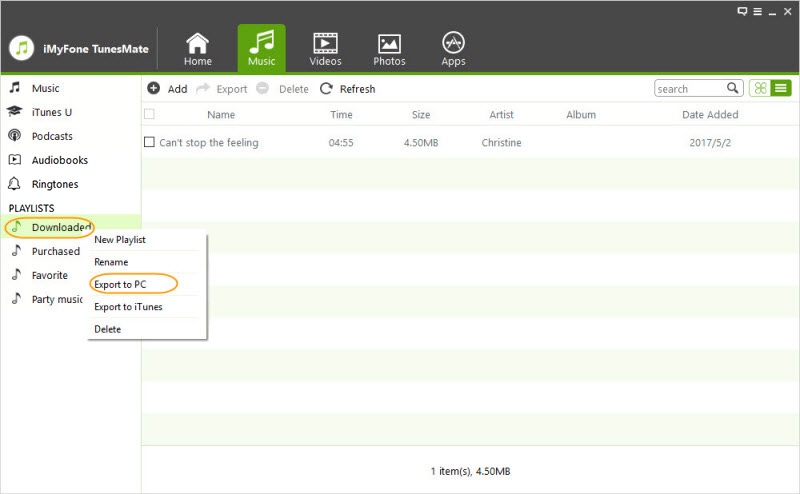800x494 pixels.
Task: Select the Purchased playlist
Action: pyautogui.click(x=56, y=251)
